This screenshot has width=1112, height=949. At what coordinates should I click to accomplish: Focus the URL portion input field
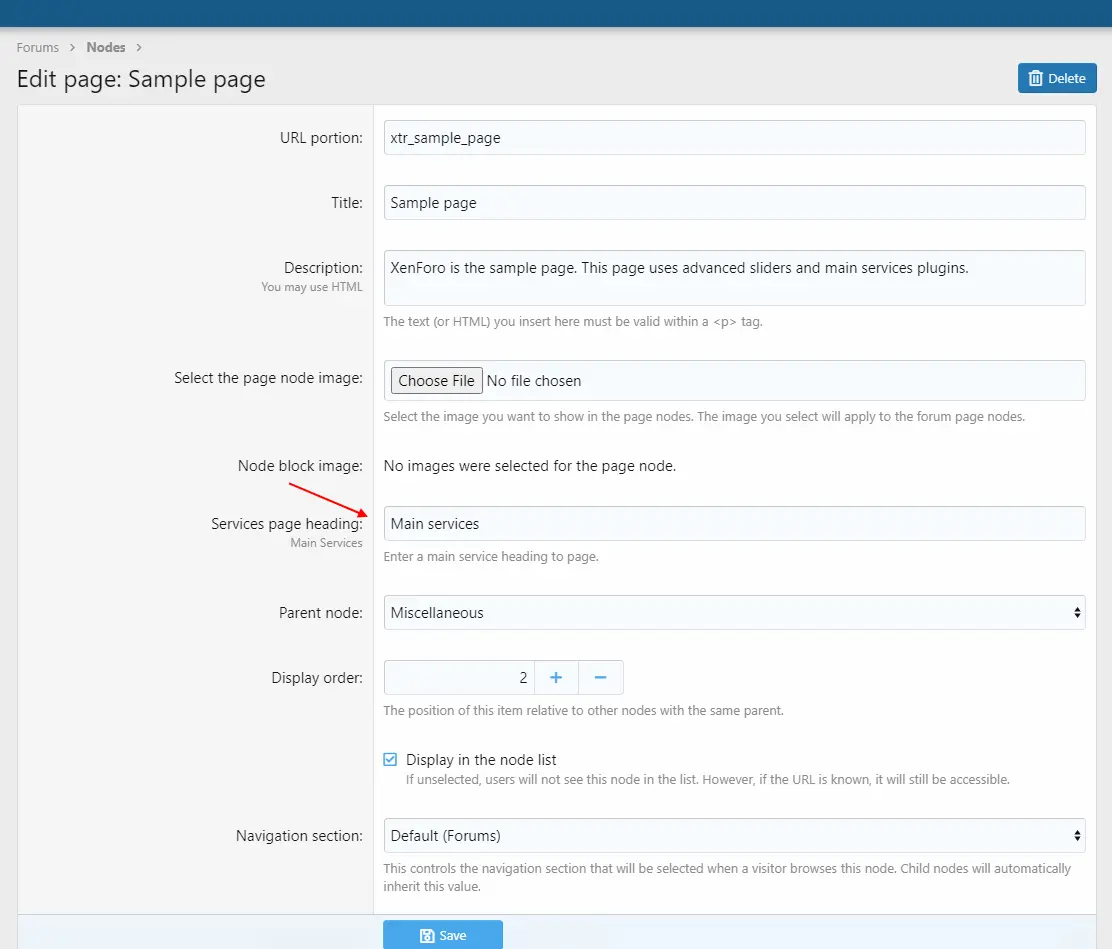click(734, 138)
